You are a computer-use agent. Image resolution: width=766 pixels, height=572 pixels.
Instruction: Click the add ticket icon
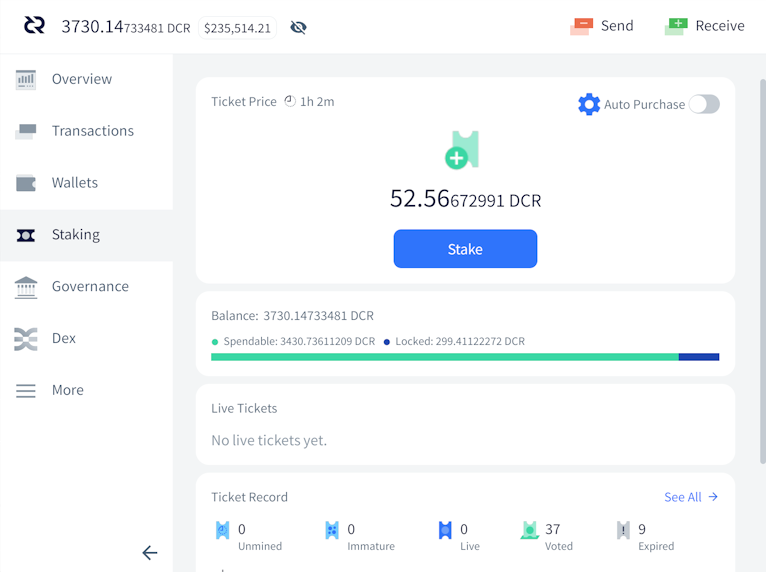pos(462,150)
